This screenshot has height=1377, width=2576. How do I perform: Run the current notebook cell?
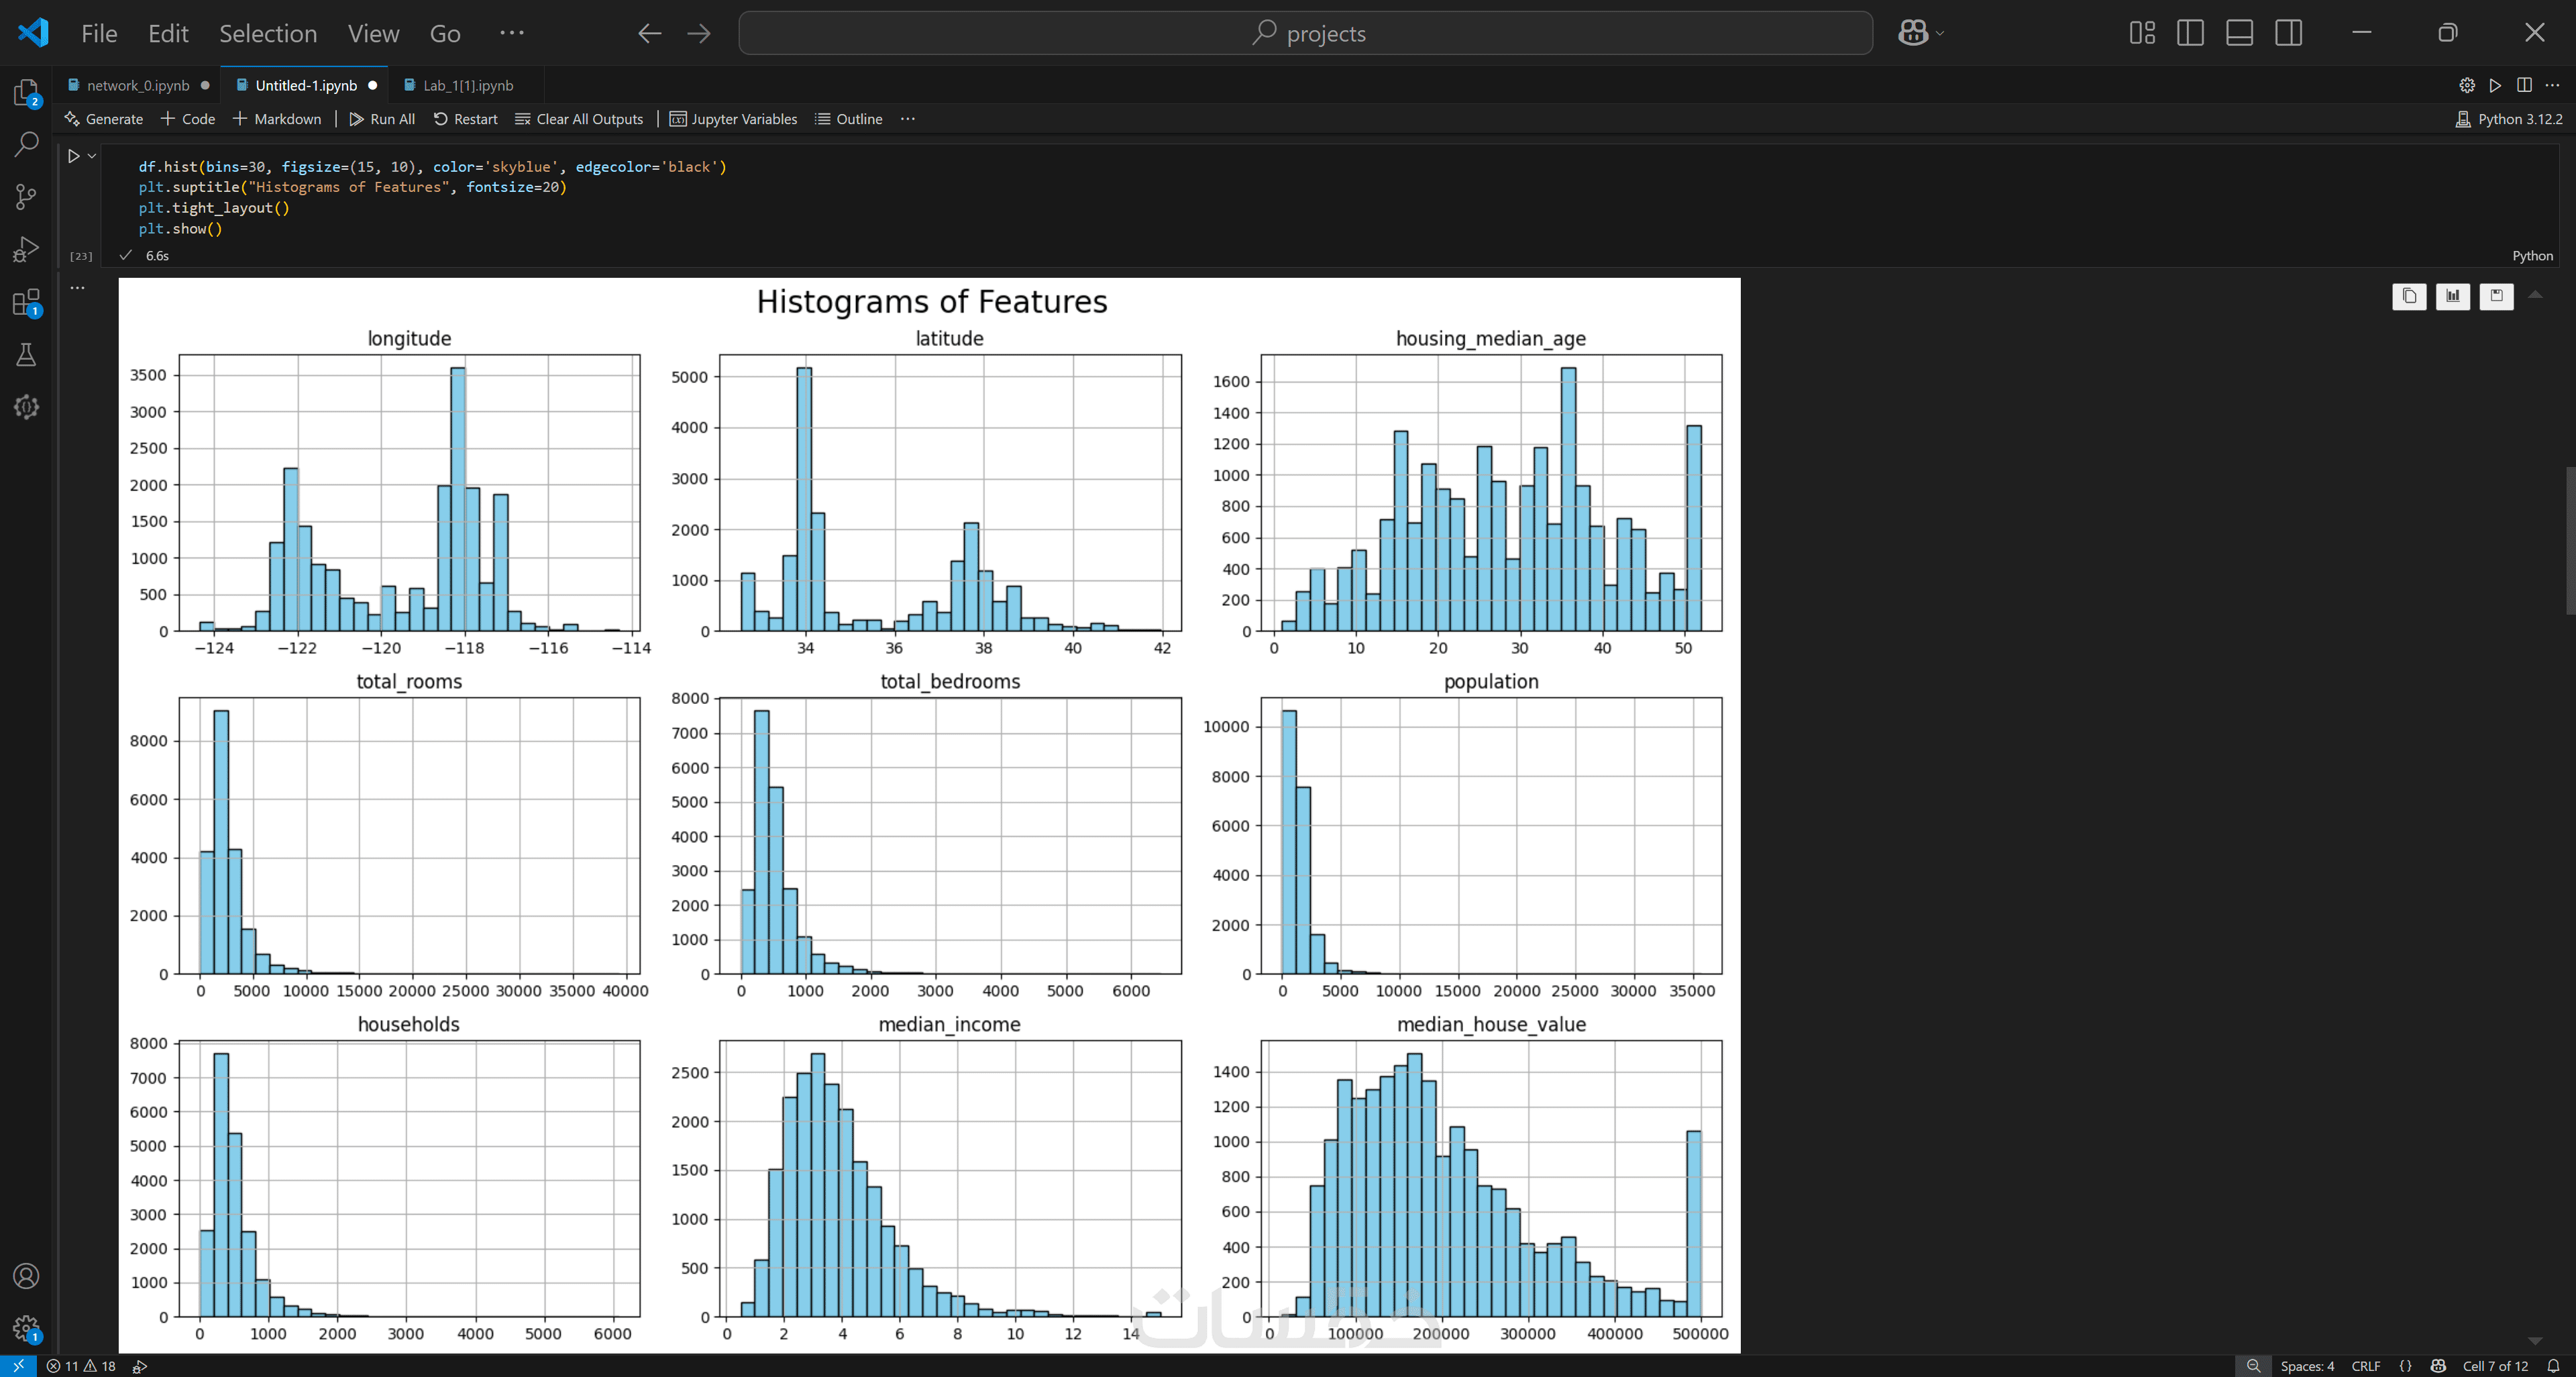[x=73, y=156]
